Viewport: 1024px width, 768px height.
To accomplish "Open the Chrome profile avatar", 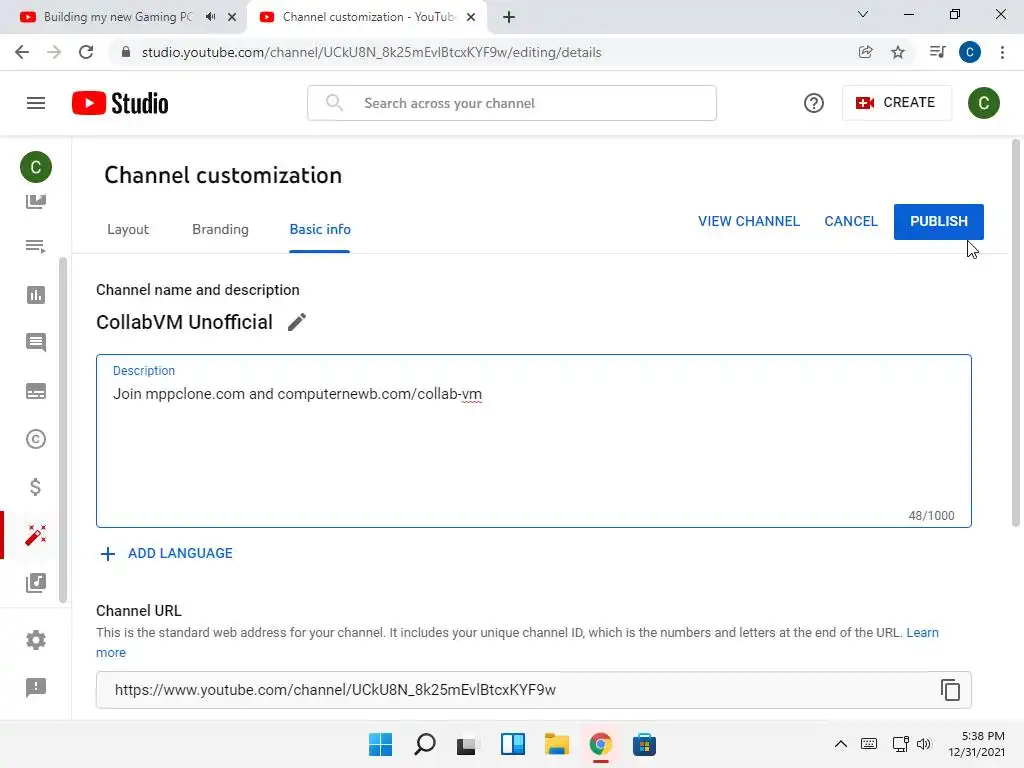I will 970,52.
